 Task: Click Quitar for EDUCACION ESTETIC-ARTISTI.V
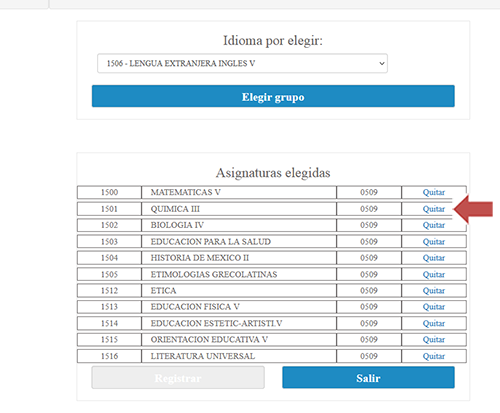434,323
